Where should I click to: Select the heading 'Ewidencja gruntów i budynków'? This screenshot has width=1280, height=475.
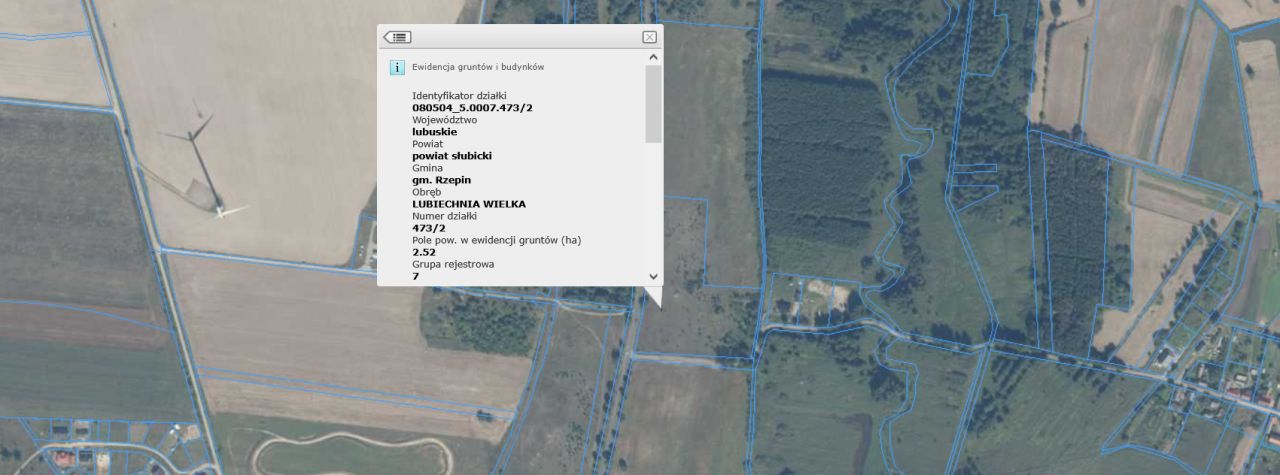point(478,67)
